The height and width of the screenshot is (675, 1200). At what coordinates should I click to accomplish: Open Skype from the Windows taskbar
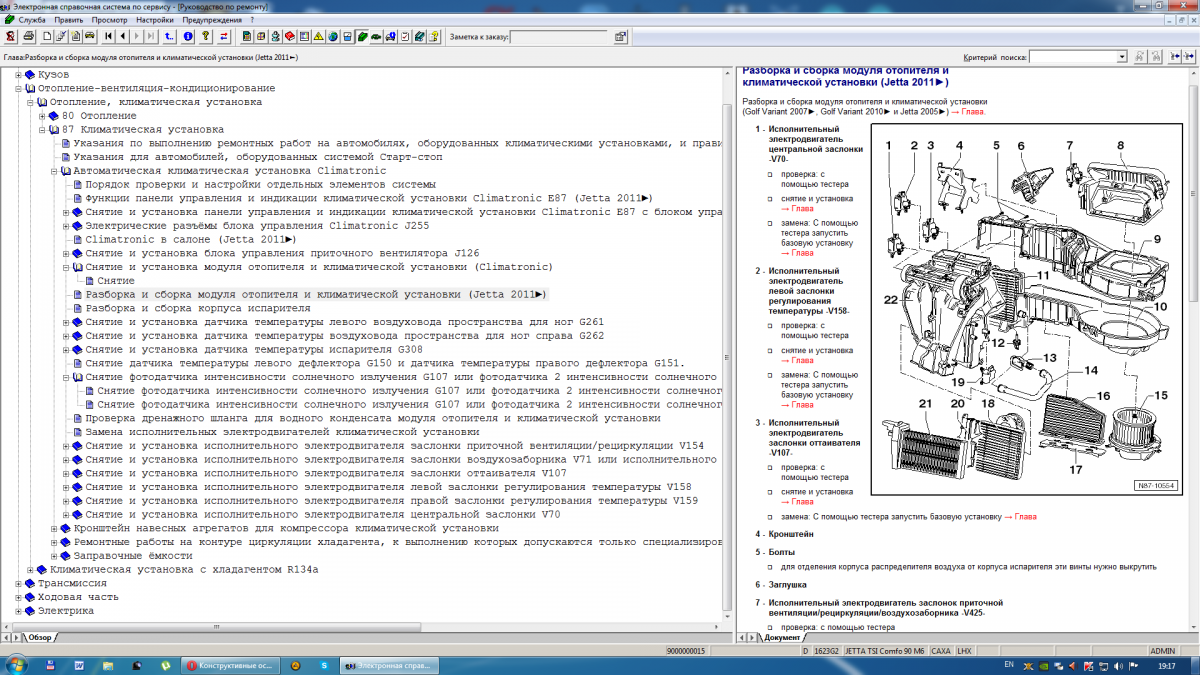coord(324,665)
